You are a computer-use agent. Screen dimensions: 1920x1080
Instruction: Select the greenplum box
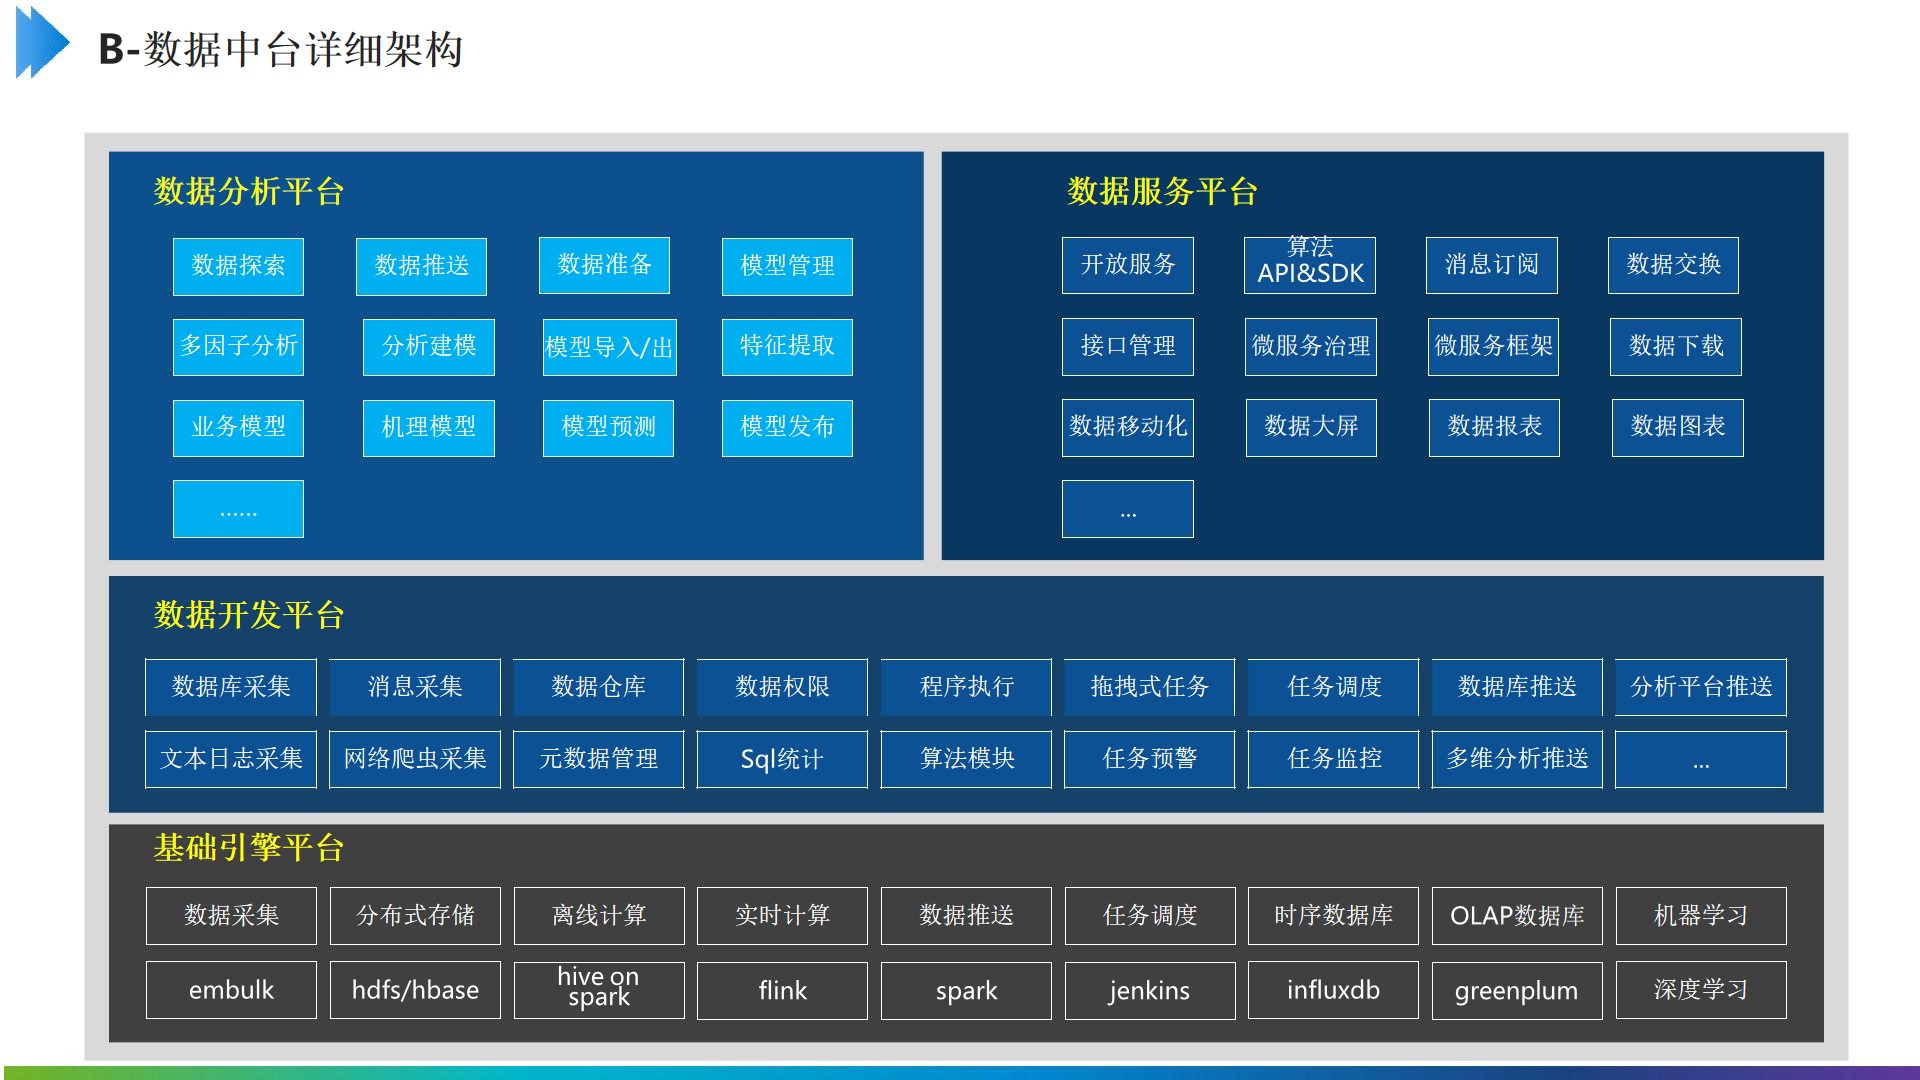pyautogui.click(x=1517, y=991)
